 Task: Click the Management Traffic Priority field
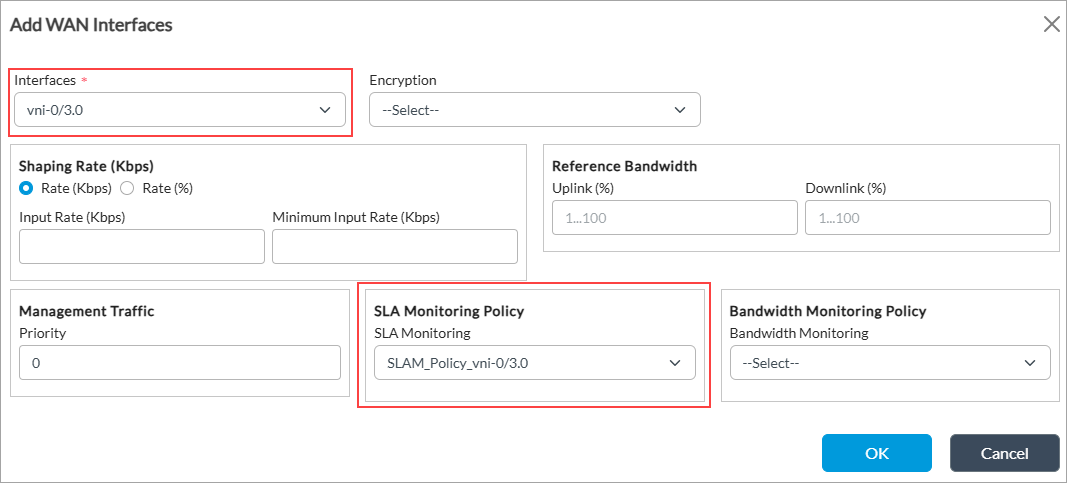[x=180, y=363]
